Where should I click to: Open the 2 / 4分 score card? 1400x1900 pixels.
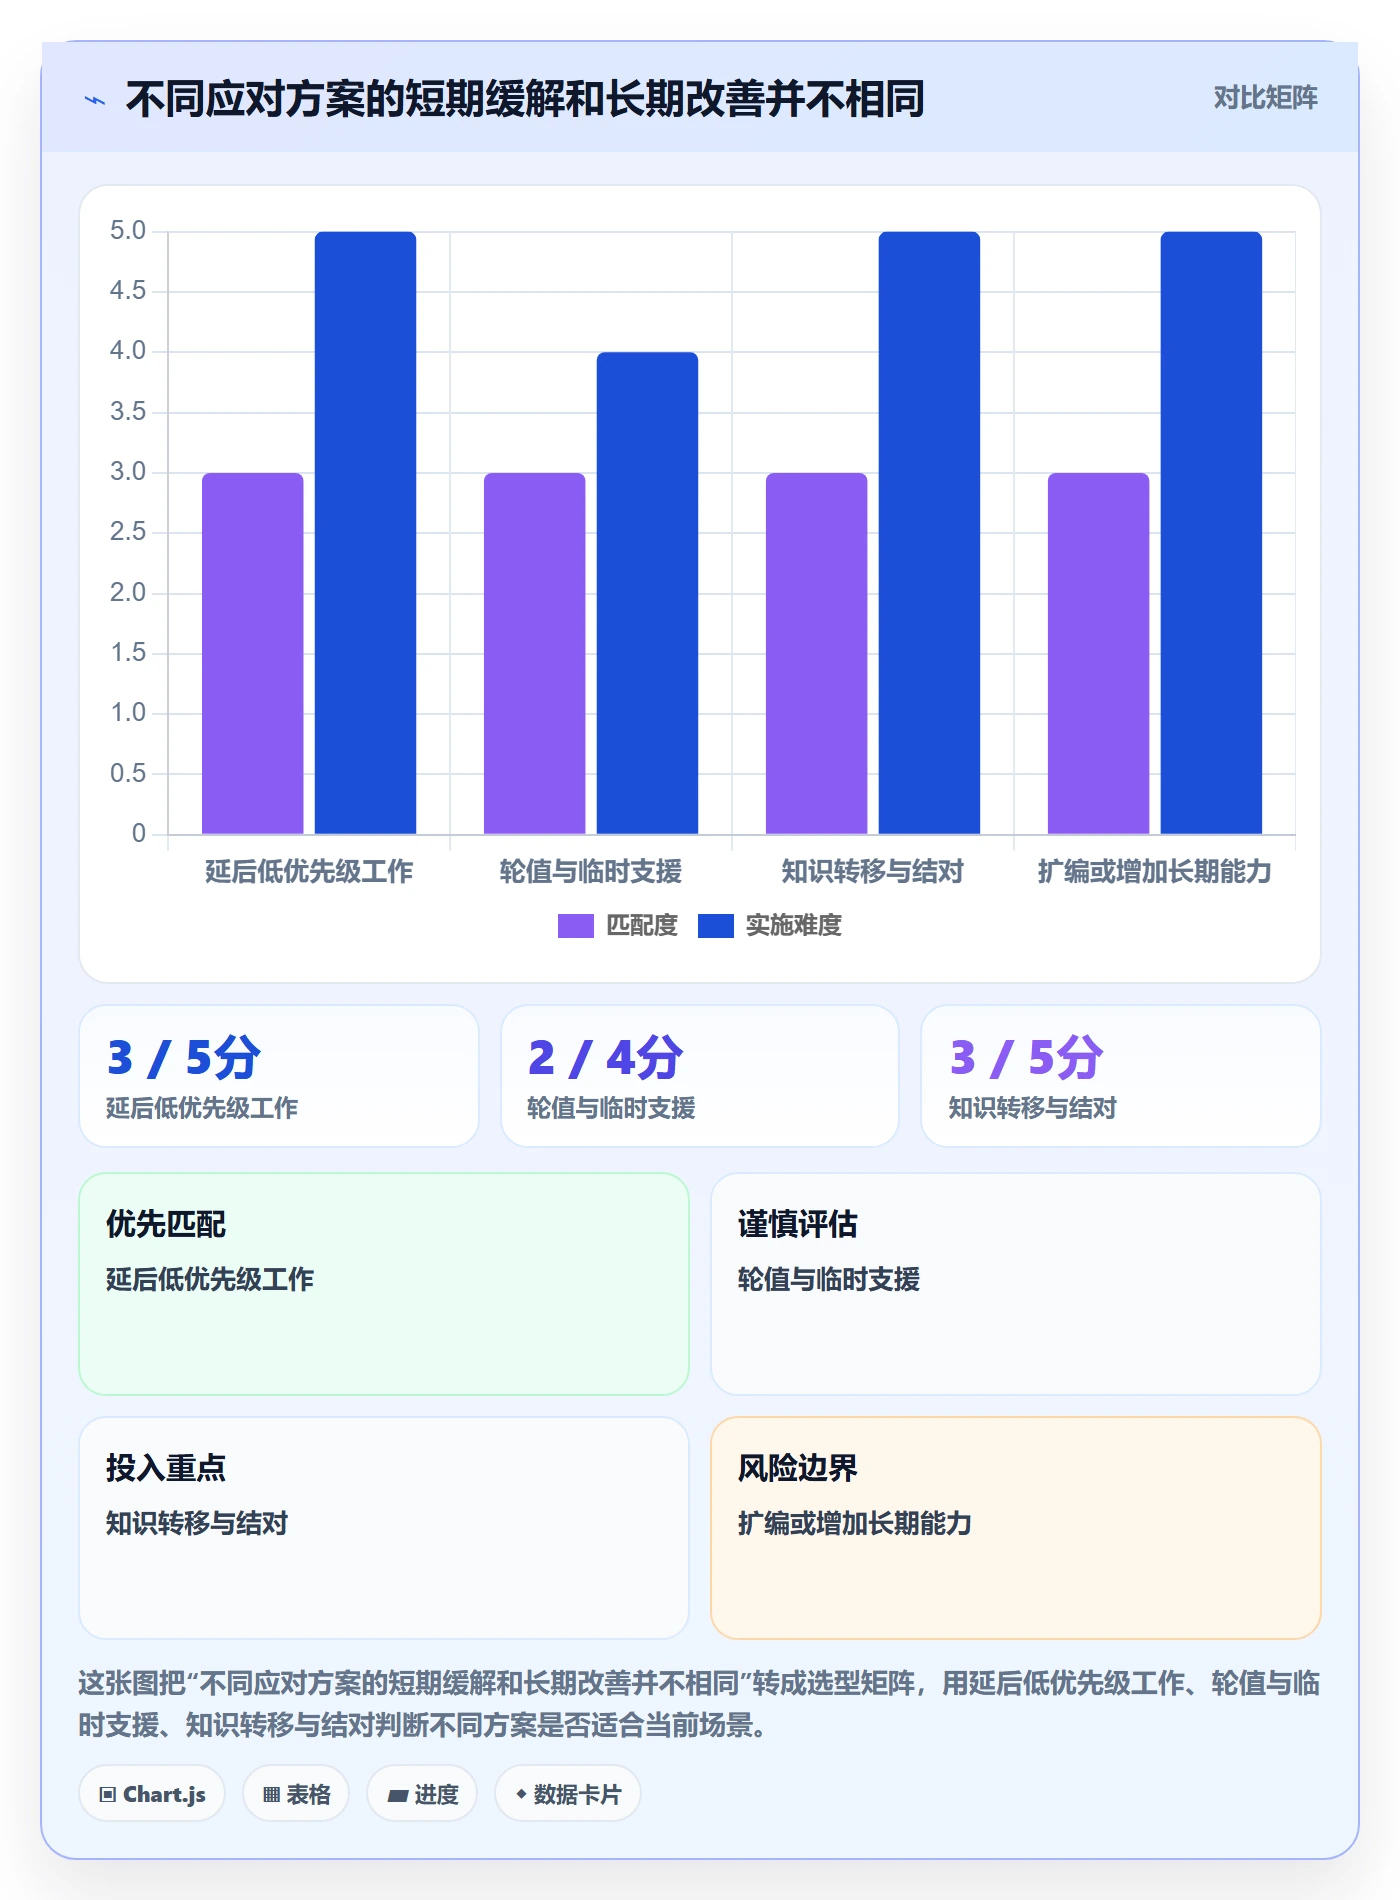(x=700, y=1076)
